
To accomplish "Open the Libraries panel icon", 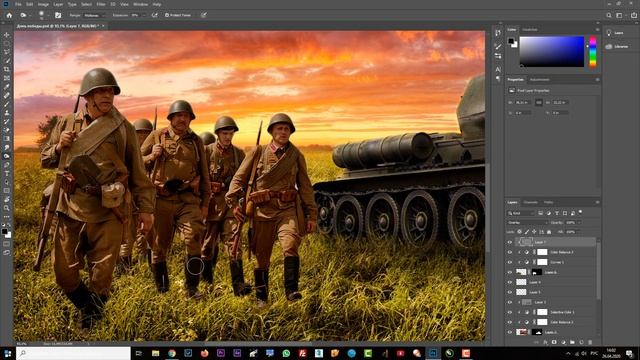I will [609, 47].
